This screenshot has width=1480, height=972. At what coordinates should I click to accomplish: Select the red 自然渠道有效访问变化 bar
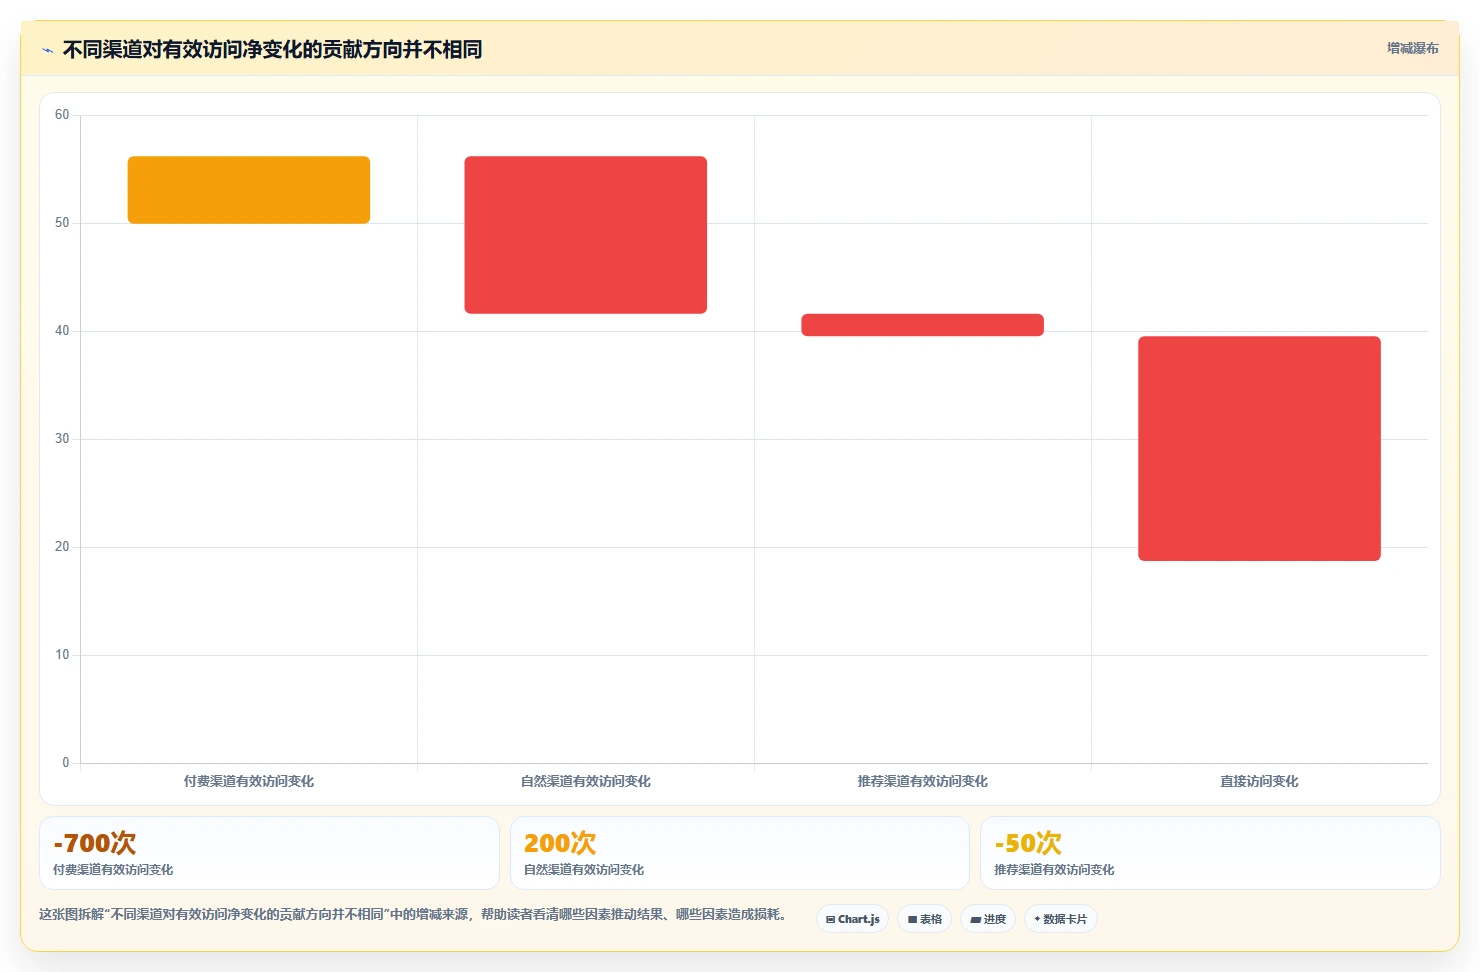click(x=586, y=235)
